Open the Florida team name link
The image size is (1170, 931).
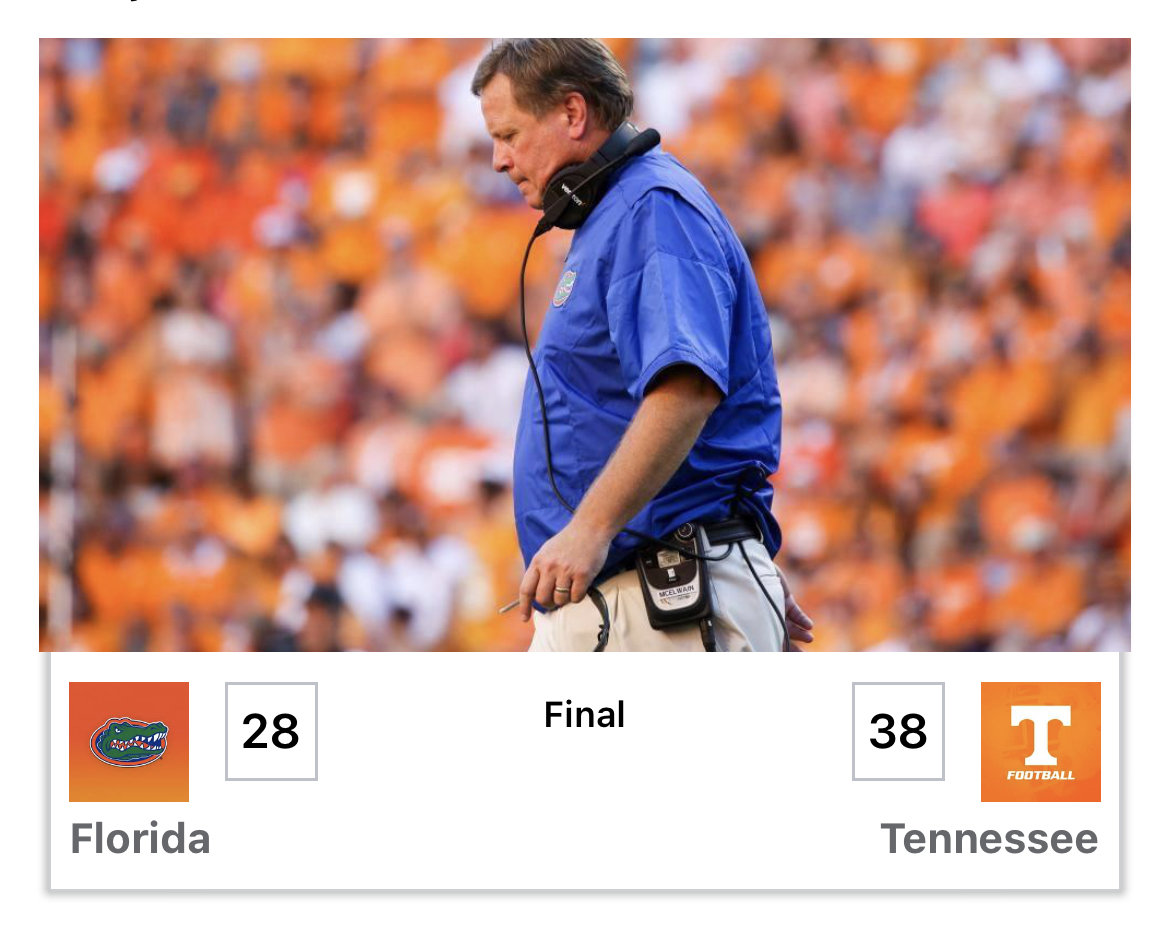[x=140, y=839]
